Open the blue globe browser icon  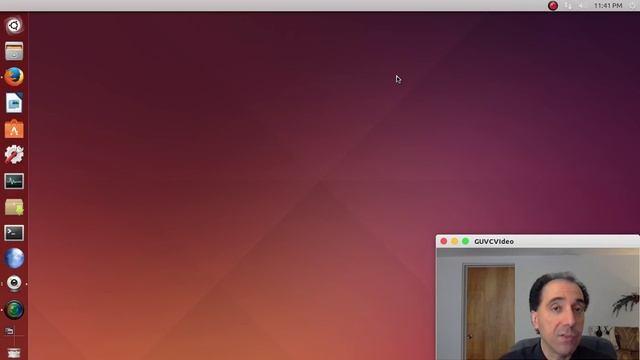point(14,258)
